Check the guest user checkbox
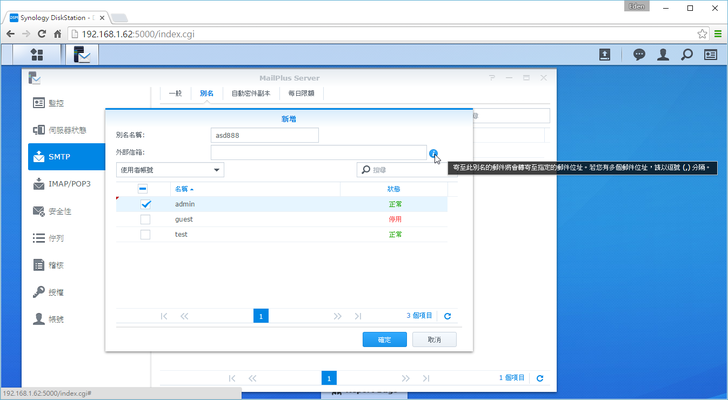Viewport: 728px width, 400px height. [x=145, y=219]
